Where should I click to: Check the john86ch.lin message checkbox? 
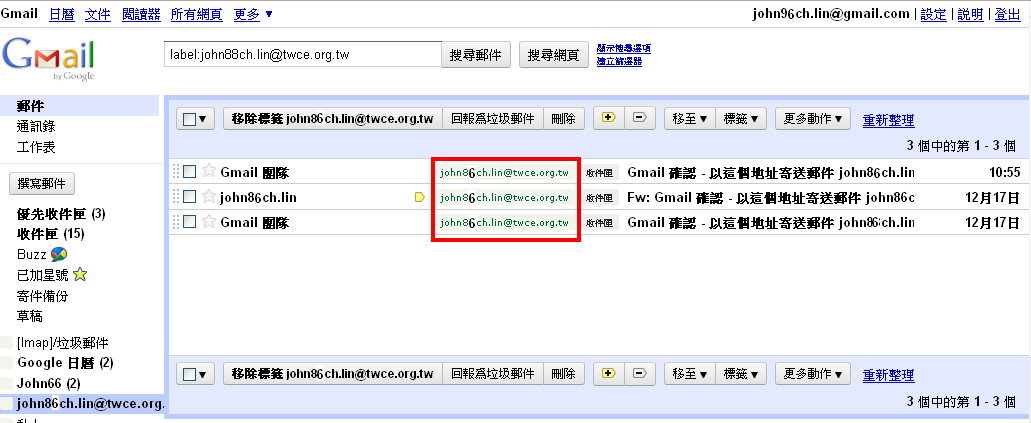(189, 196)
